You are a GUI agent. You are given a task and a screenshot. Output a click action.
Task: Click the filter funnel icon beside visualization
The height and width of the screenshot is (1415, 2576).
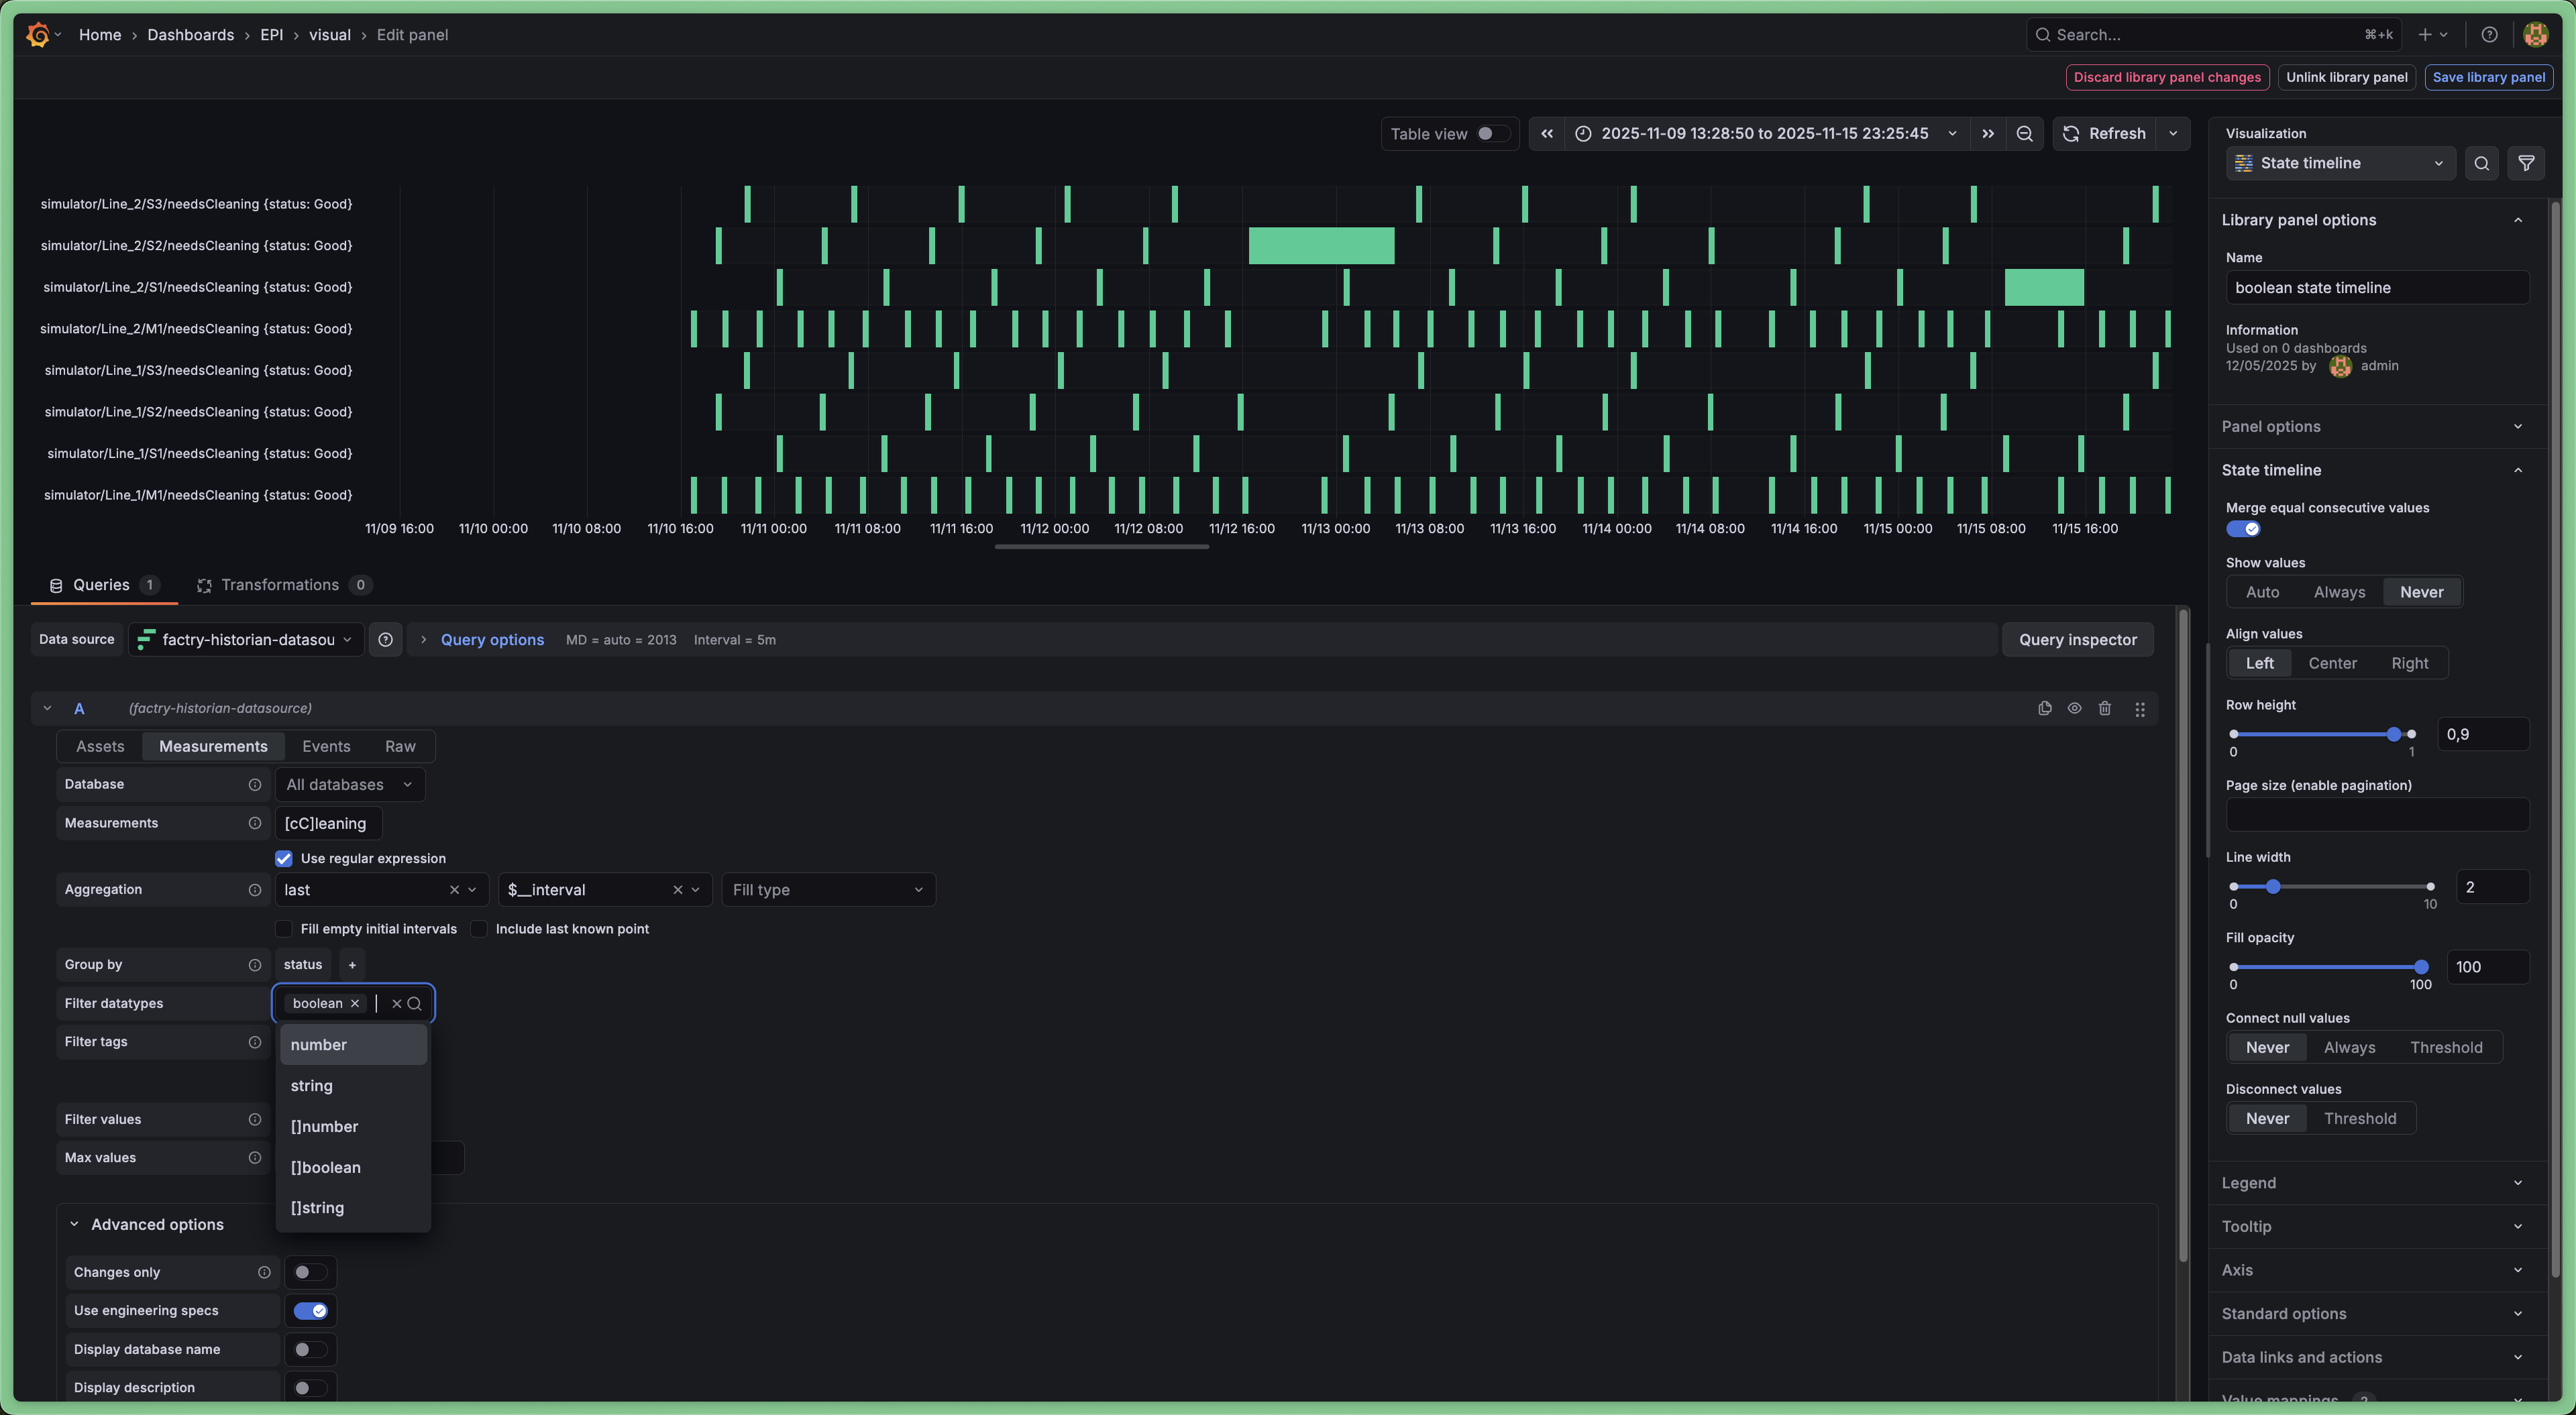click(x=2526, y=163)
